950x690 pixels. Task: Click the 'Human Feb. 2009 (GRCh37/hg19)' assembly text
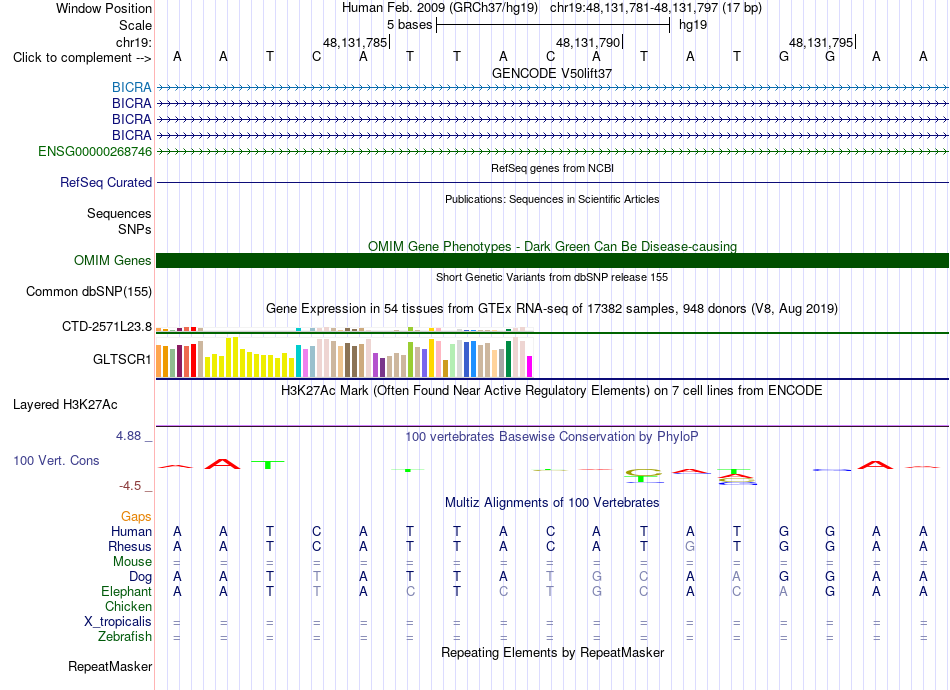coord(440,8)
